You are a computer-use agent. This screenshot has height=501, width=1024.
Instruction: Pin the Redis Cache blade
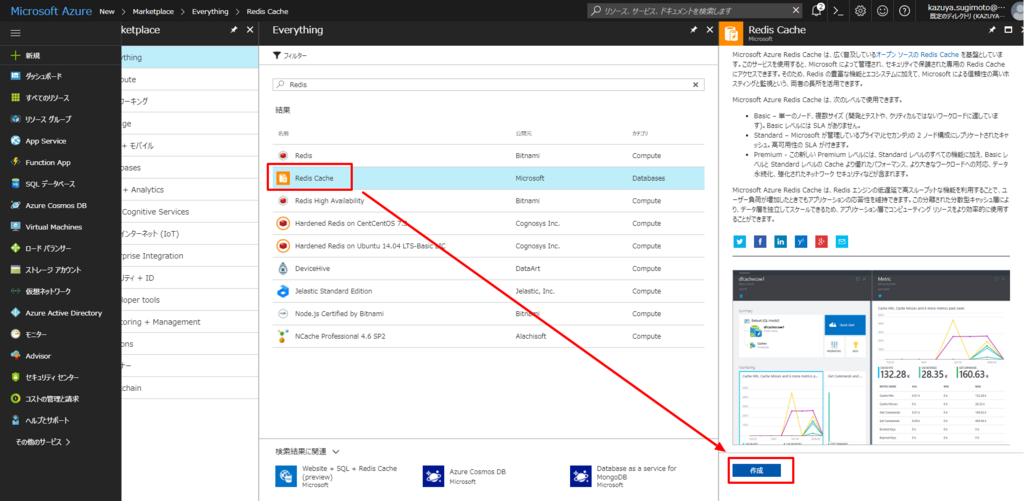pos(991,30)
